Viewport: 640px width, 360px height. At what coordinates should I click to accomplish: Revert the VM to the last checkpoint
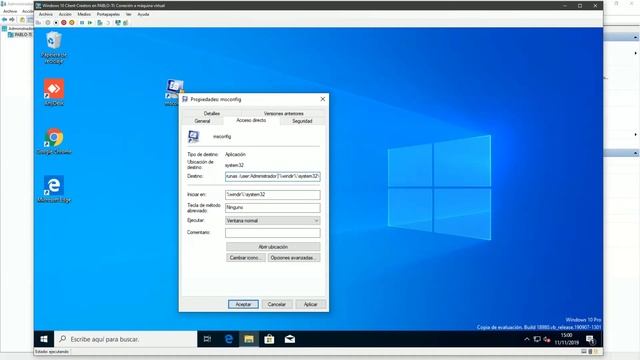pyautogui.click(x=108, y=23)
